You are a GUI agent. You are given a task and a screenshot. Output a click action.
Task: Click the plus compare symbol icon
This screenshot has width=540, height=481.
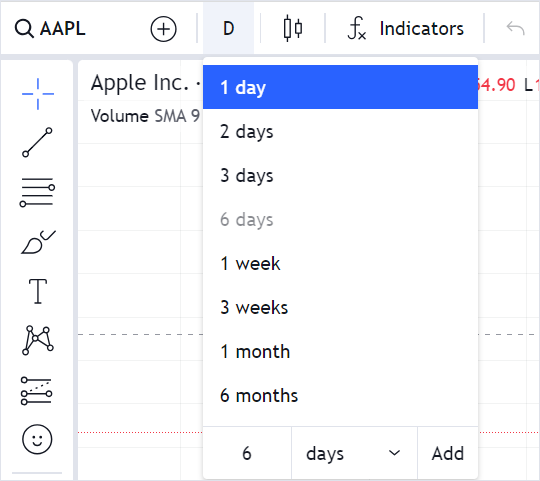(x=164, y=29)
